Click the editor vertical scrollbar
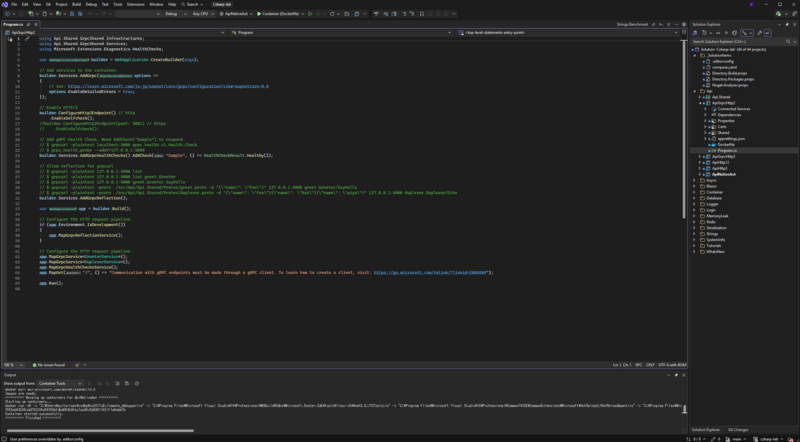Viewport: 800px width, 442px height. click(x=684, y=129)
